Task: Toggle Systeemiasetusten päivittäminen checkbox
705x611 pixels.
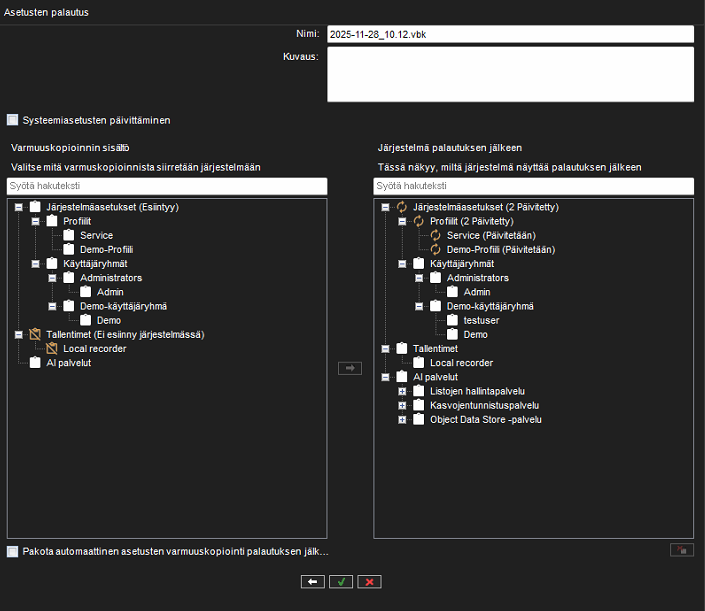Action: pos(13,120)
